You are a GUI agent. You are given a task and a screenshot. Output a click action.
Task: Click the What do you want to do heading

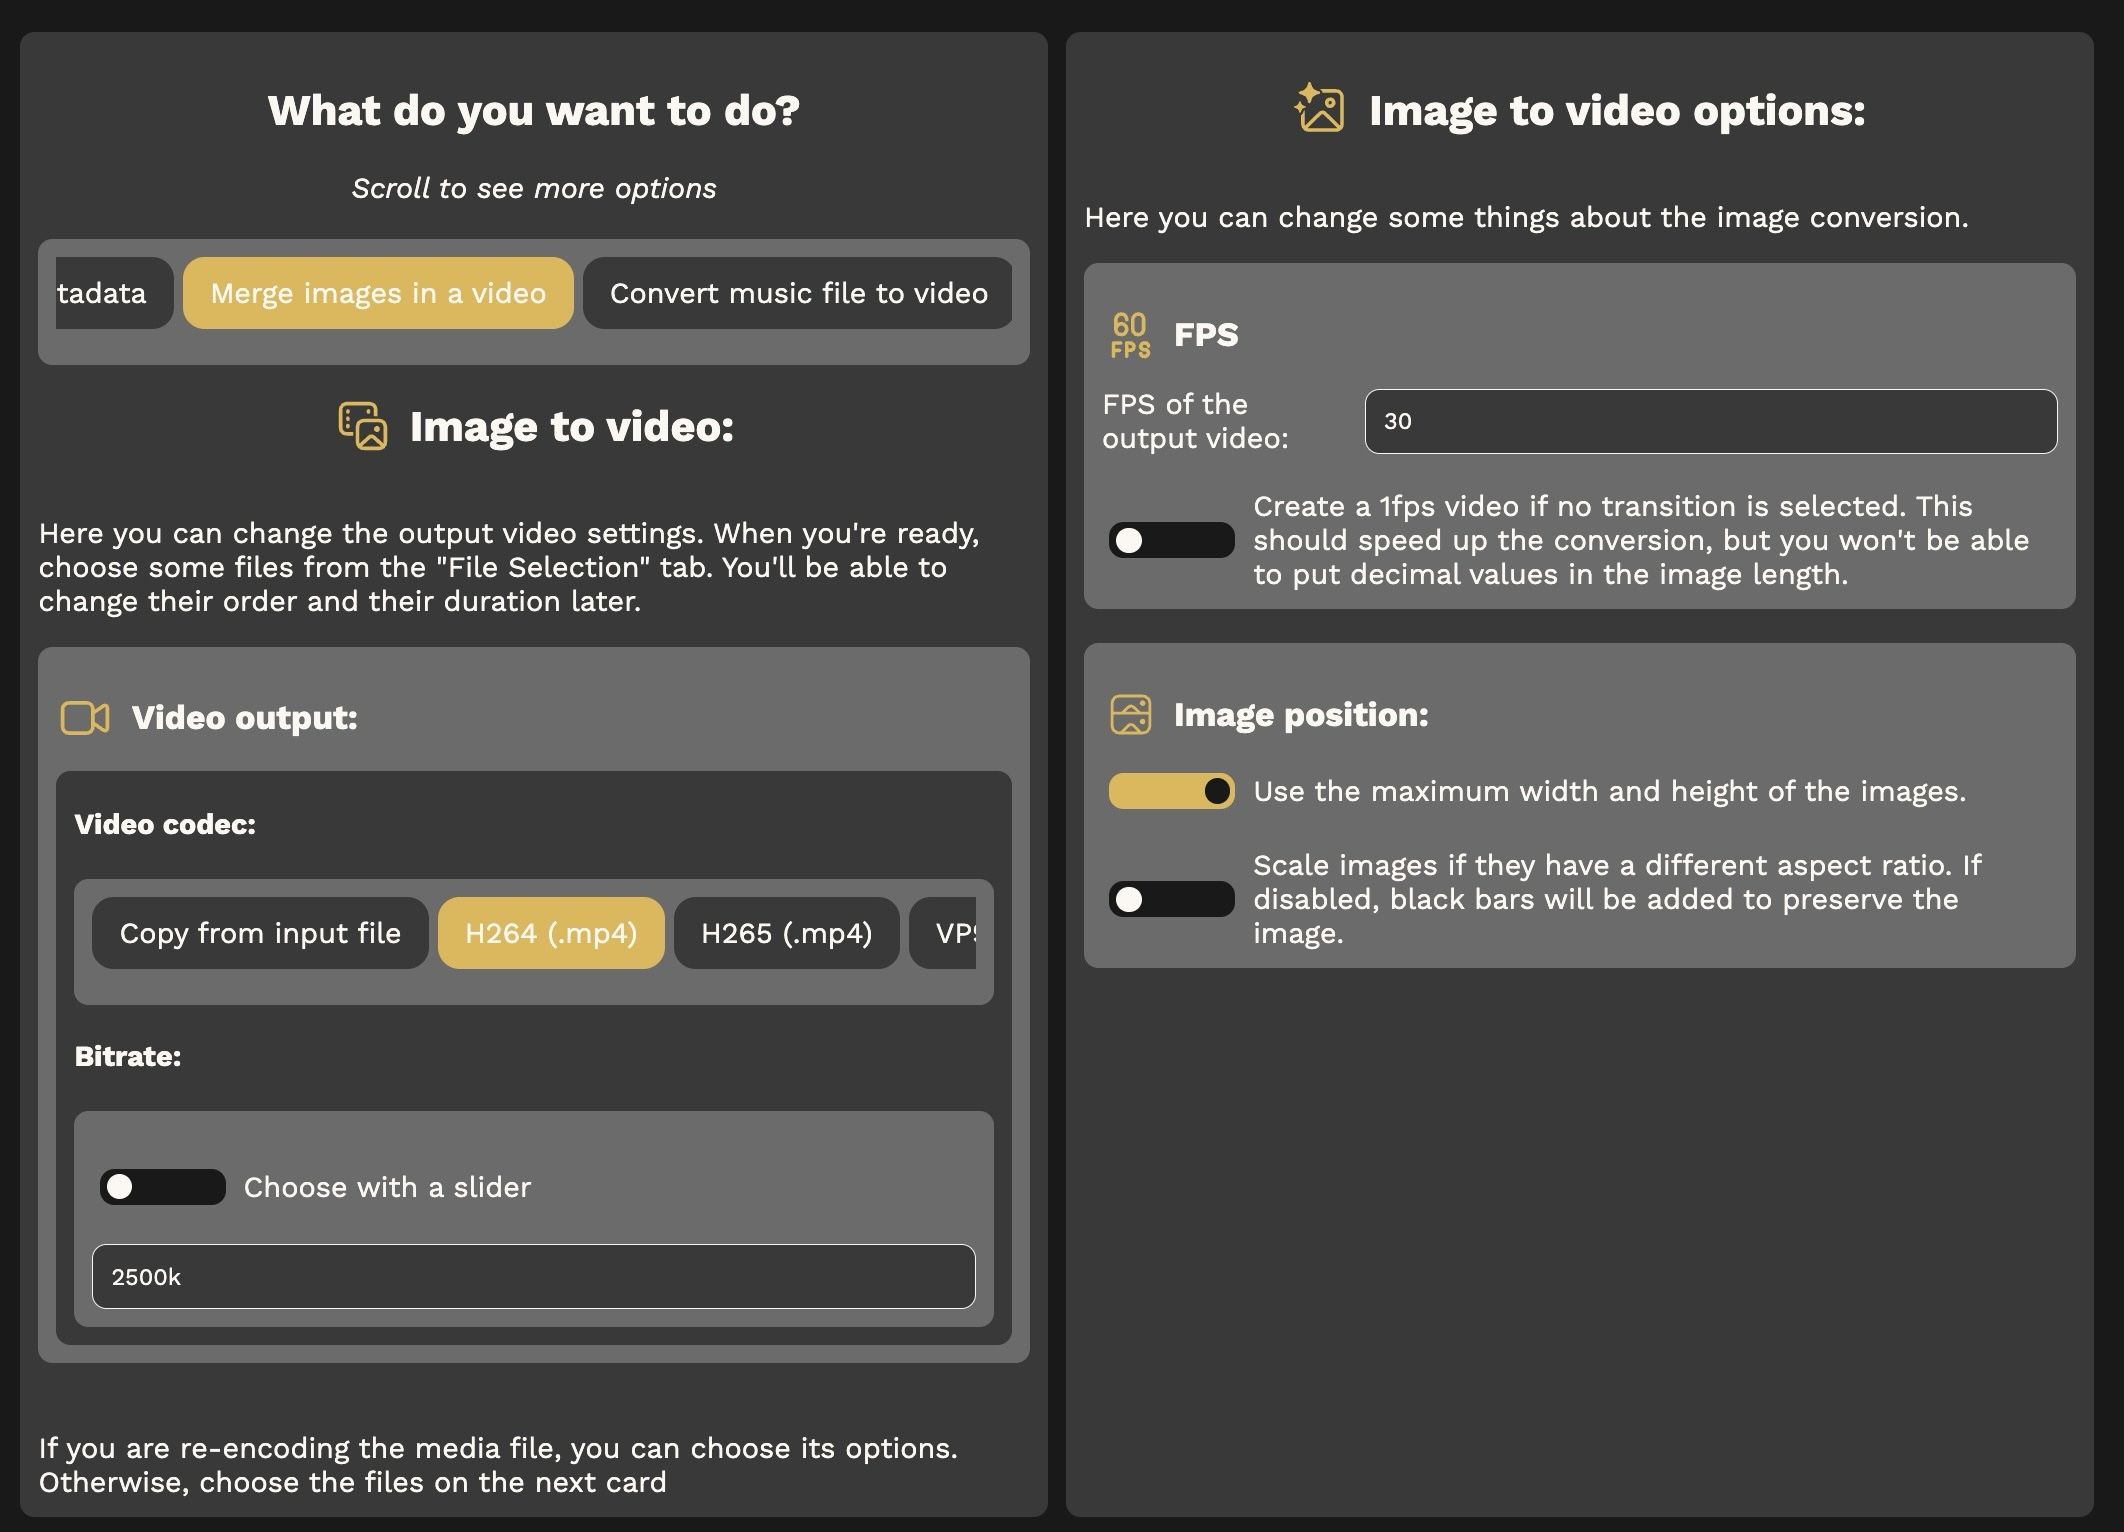[x=534, y=110]
